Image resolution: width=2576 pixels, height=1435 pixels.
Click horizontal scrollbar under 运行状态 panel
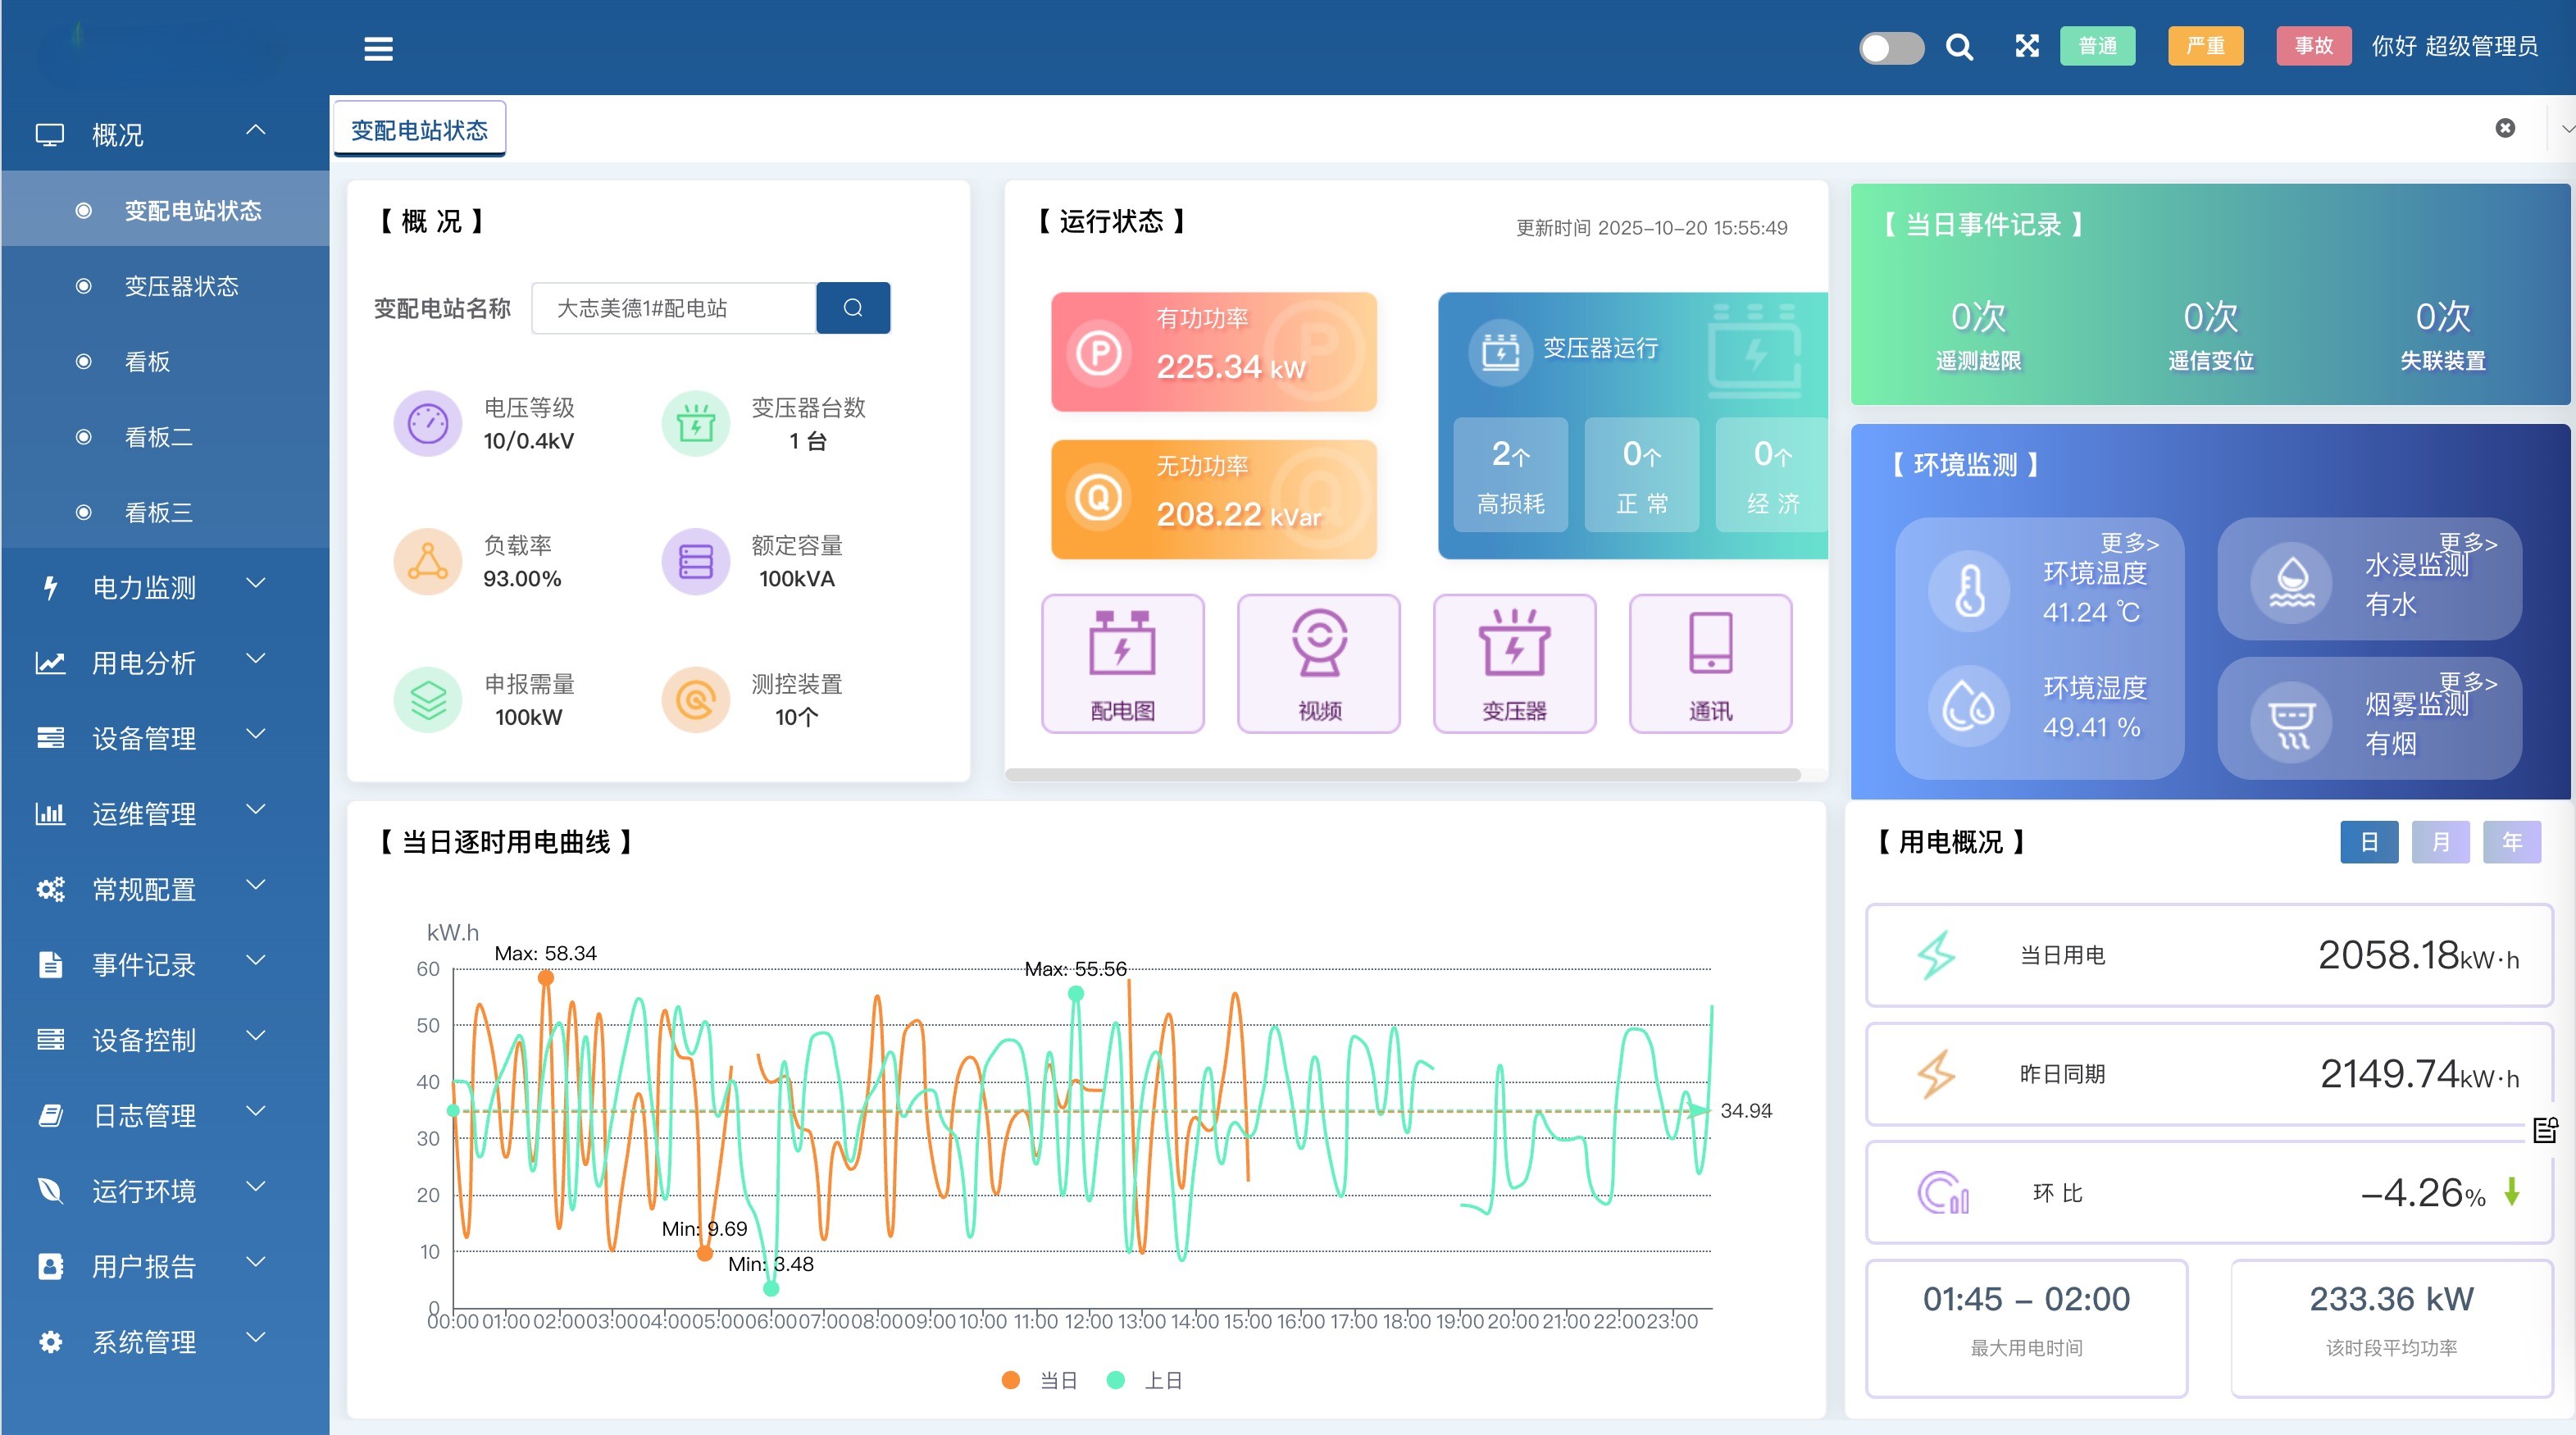click(x=1402, y=774)
